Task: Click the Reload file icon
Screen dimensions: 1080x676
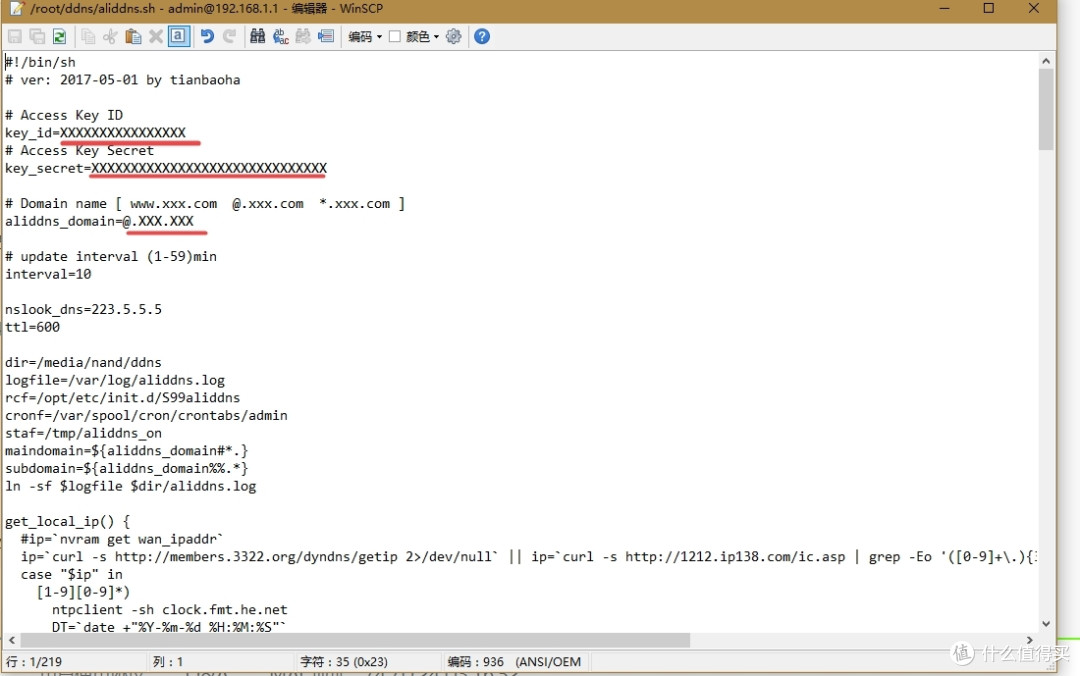Action: point(59,36)
